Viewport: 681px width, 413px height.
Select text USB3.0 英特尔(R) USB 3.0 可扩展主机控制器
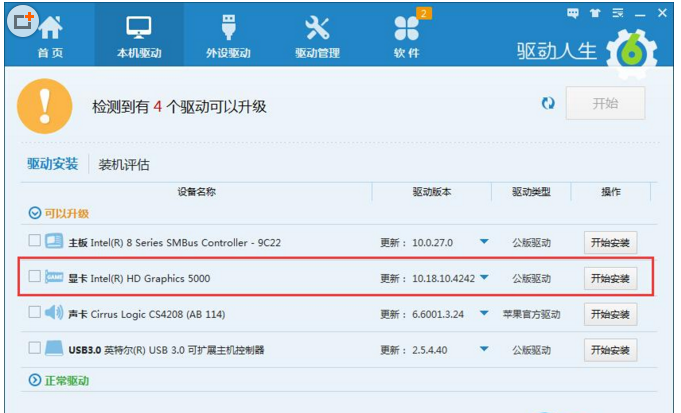(x=166, y=350)
